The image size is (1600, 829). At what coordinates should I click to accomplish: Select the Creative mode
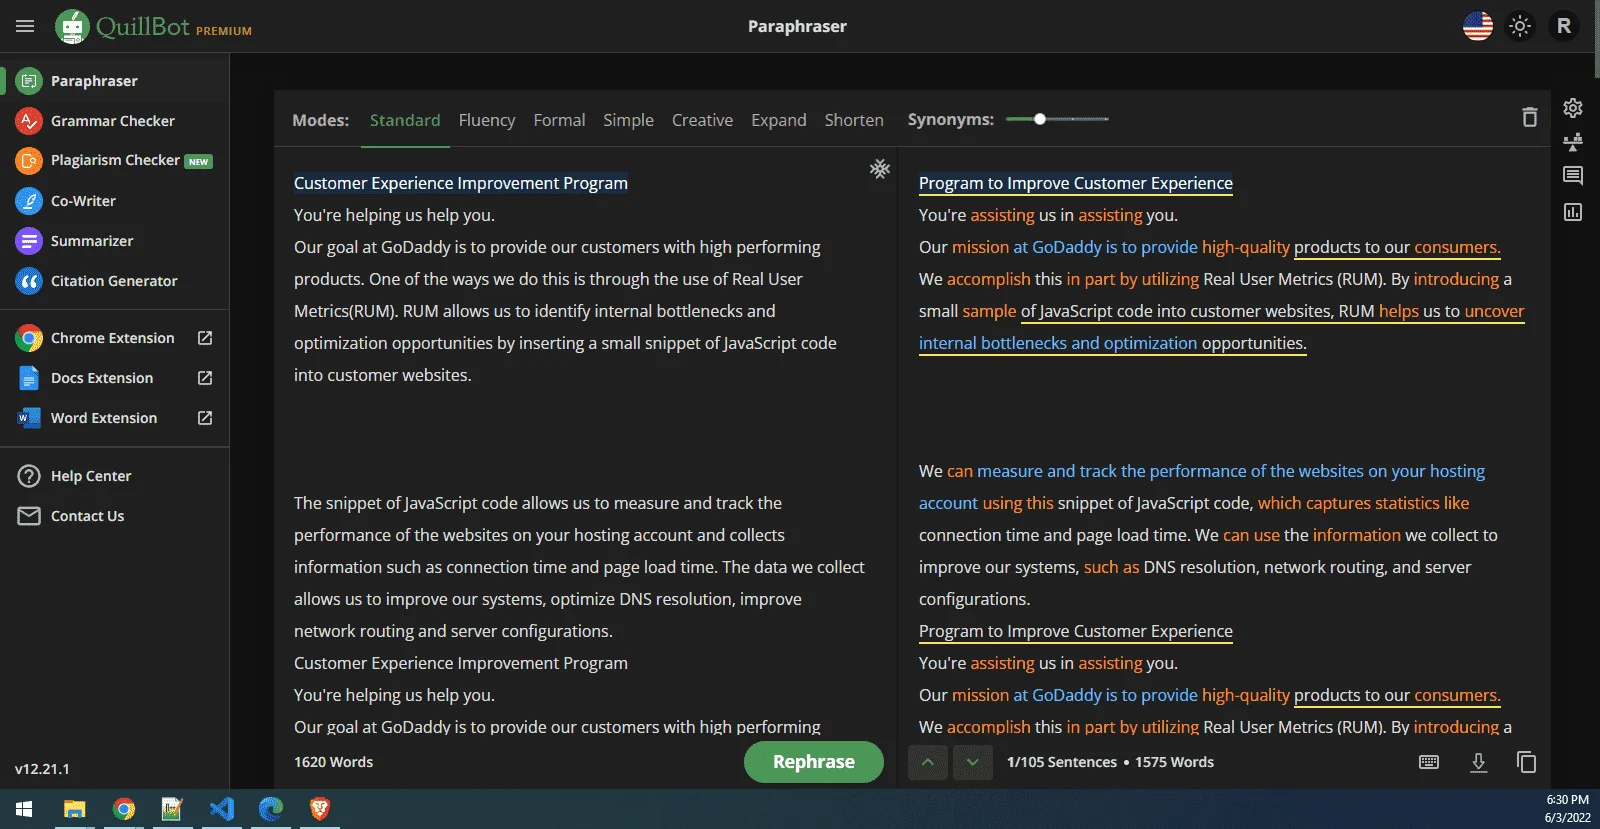[702, 120]
